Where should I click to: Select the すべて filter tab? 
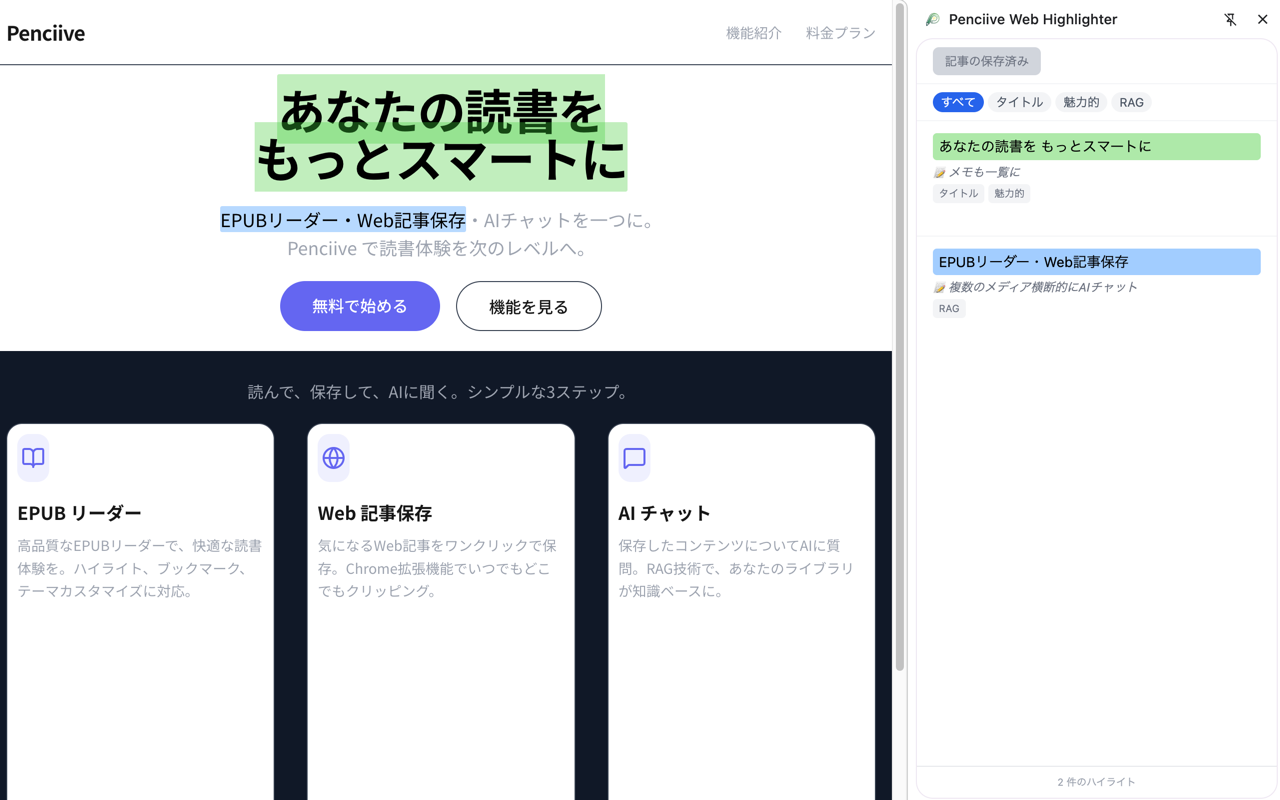coord(958,102)
